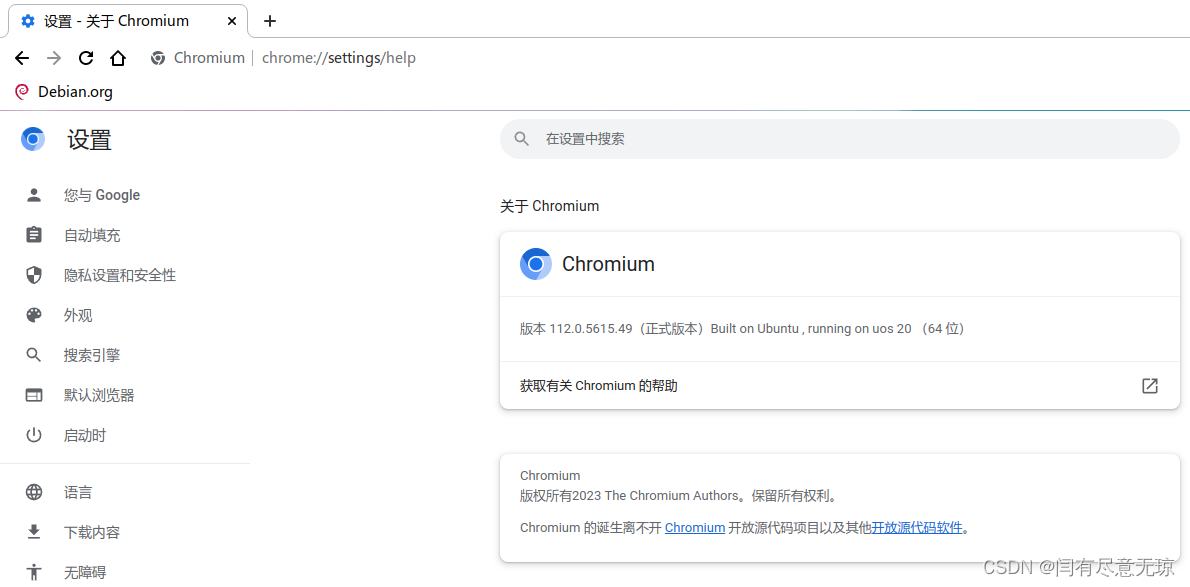1190x587 pixels.
Task: Click the Debian swirl bookmark icon
Action: [x=22, y=93]
